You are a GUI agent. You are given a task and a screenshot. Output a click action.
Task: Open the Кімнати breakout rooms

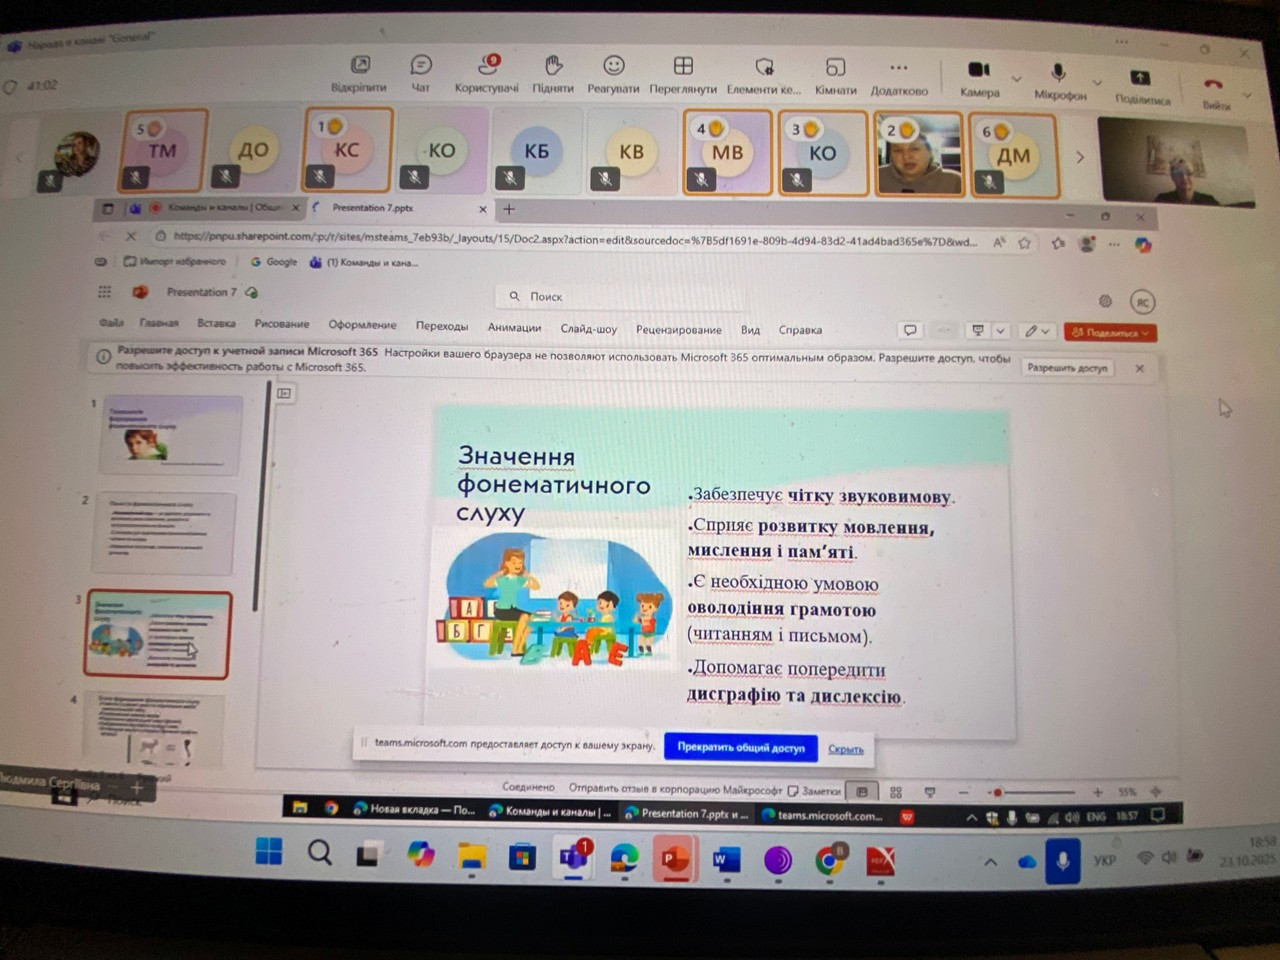coord(835,77)
